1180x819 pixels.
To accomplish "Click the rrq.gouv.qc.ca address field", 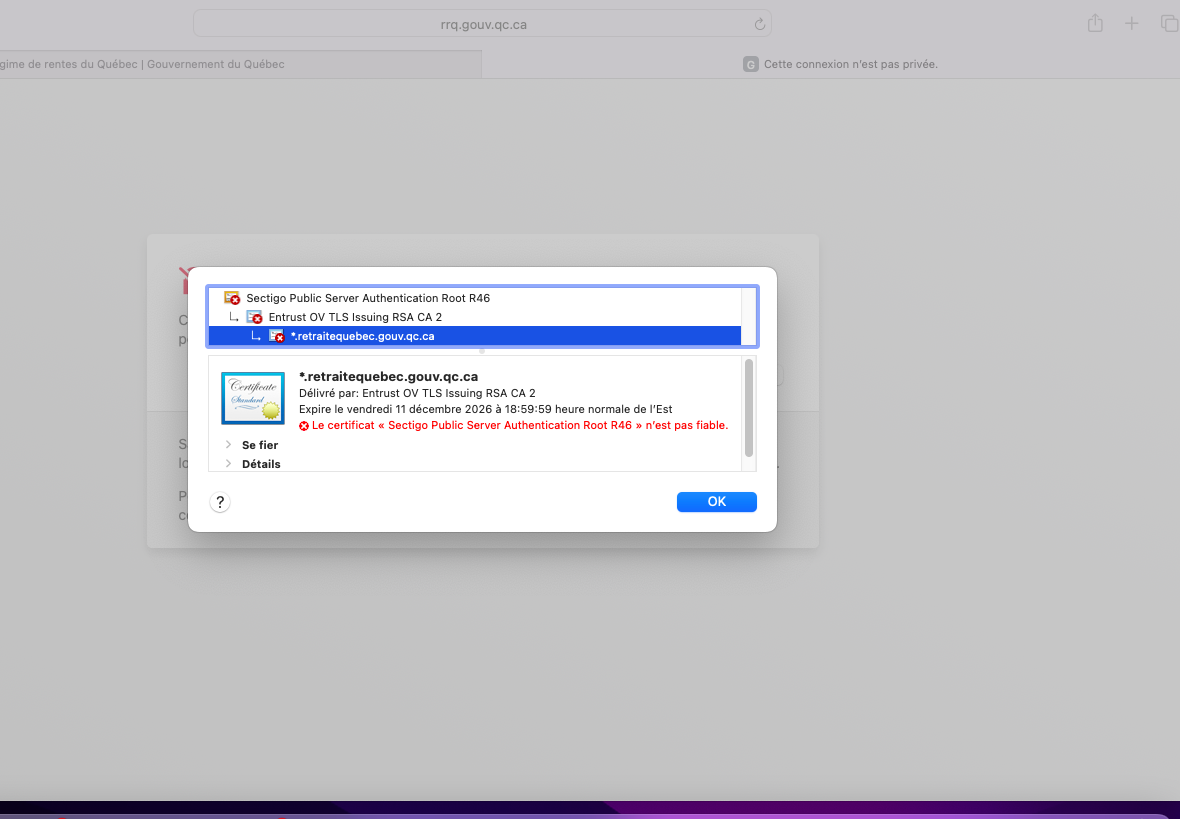I will point(482,24).
